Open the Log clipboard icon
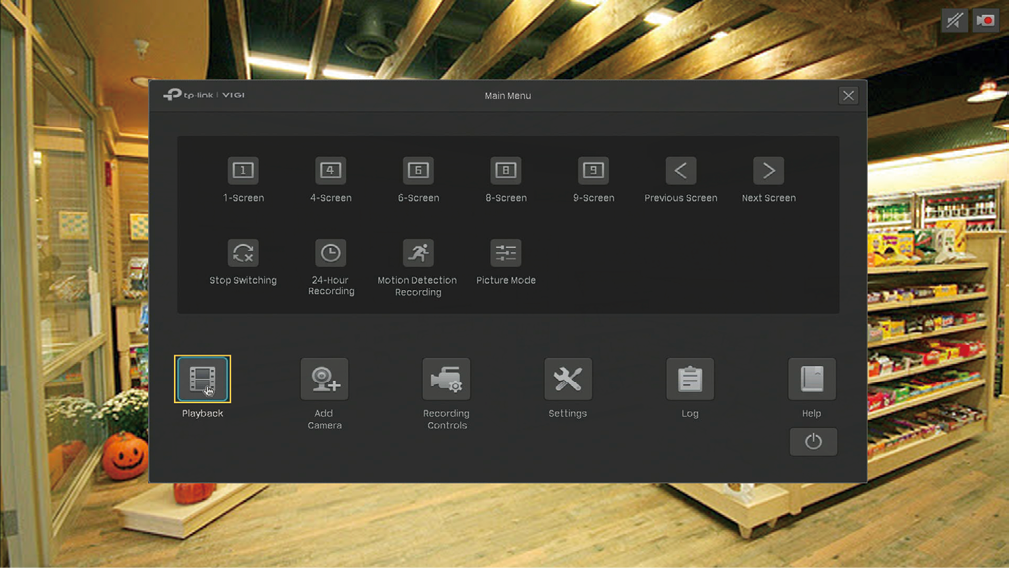The width and height of the screenshot is (1009, 568). [690, 379]
